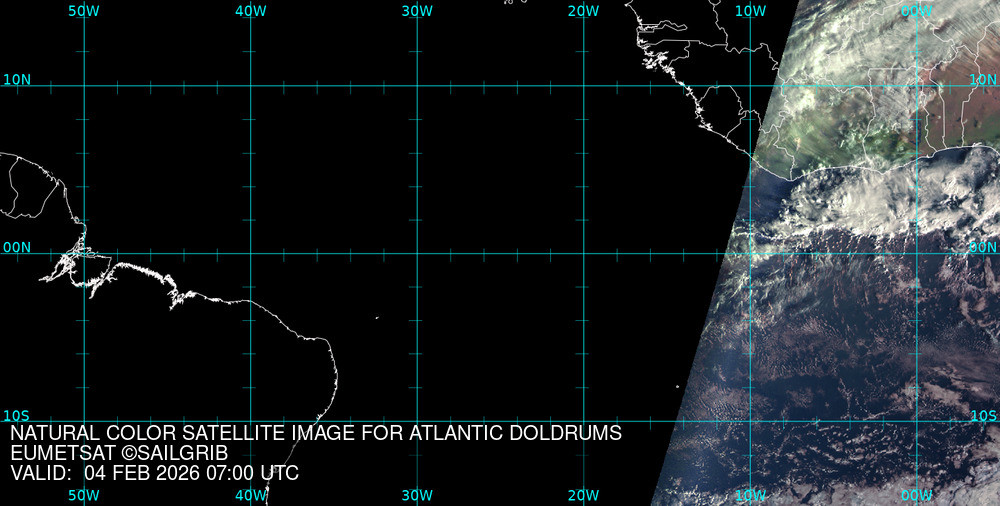Click grid intersection of 10N and 40W

pyautogui.click(x=250, y=86)
